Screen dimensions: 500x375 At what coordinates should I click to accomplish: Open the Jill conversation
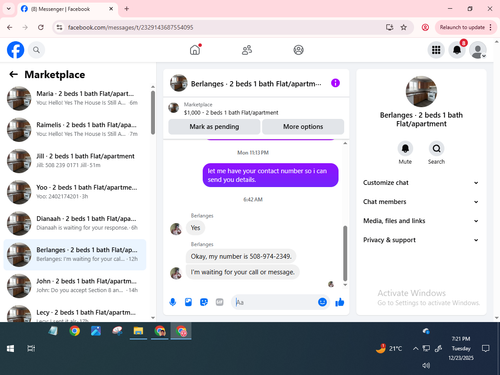coord(75,161)
